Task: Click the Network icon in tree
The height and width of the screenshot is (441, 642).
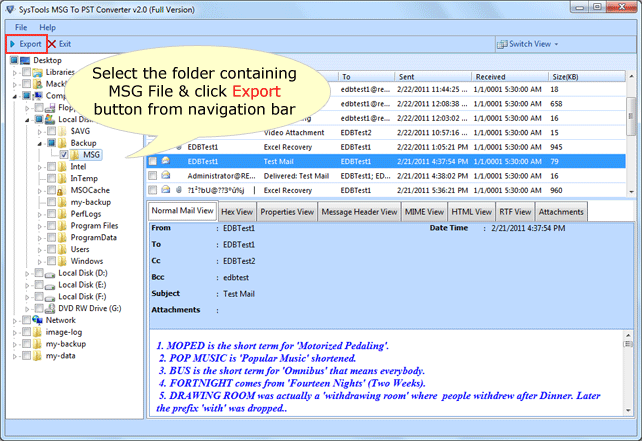Action: tap(38, 320)
